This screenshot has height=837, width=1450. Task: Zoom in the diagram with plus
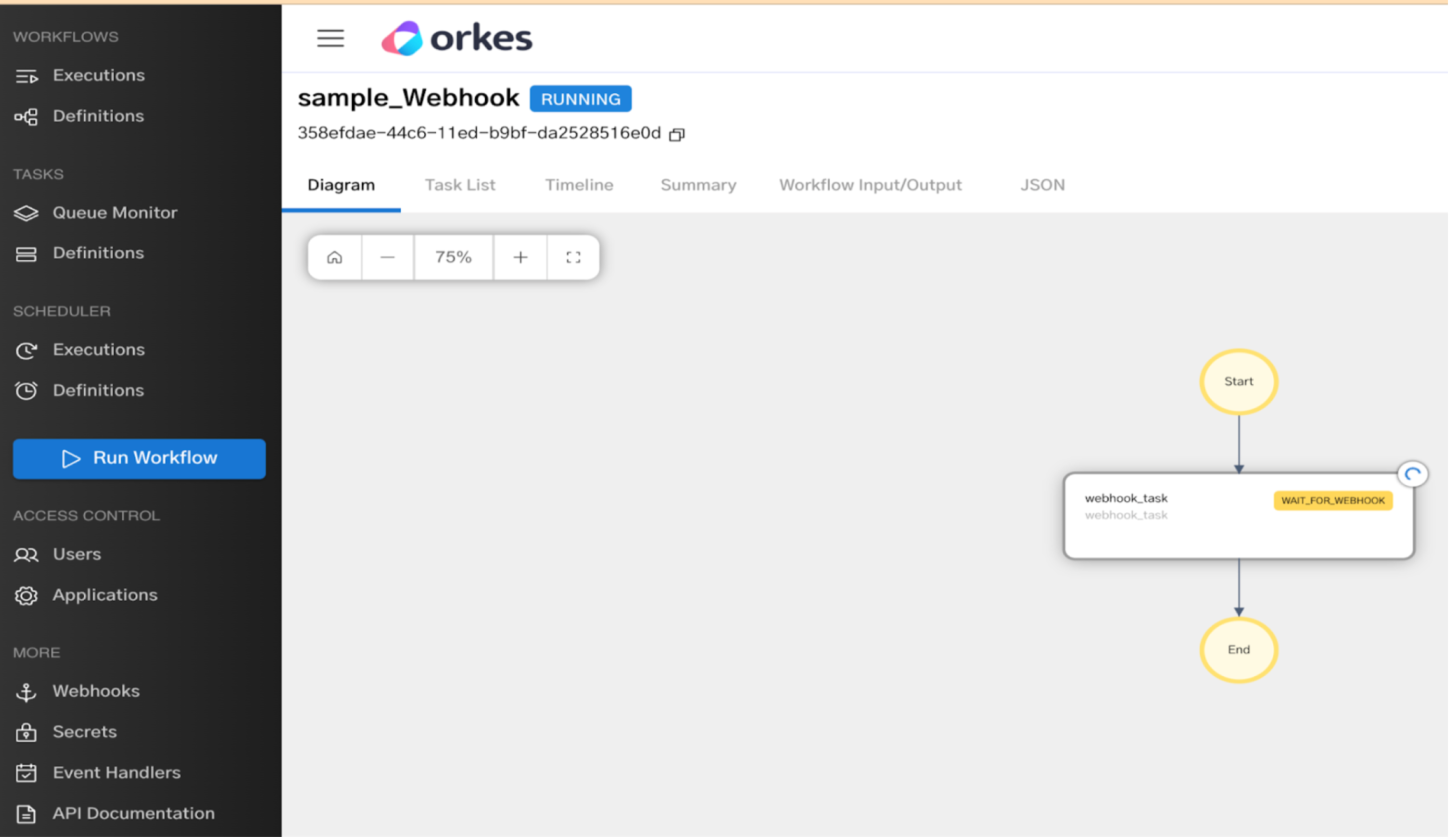520,257
